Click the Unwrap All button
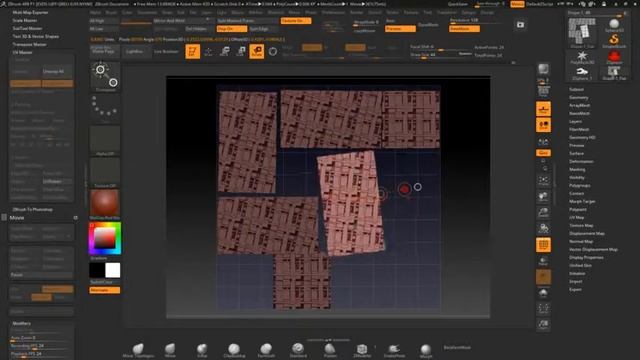Screen dimensions: 640x360 [58, 71]
